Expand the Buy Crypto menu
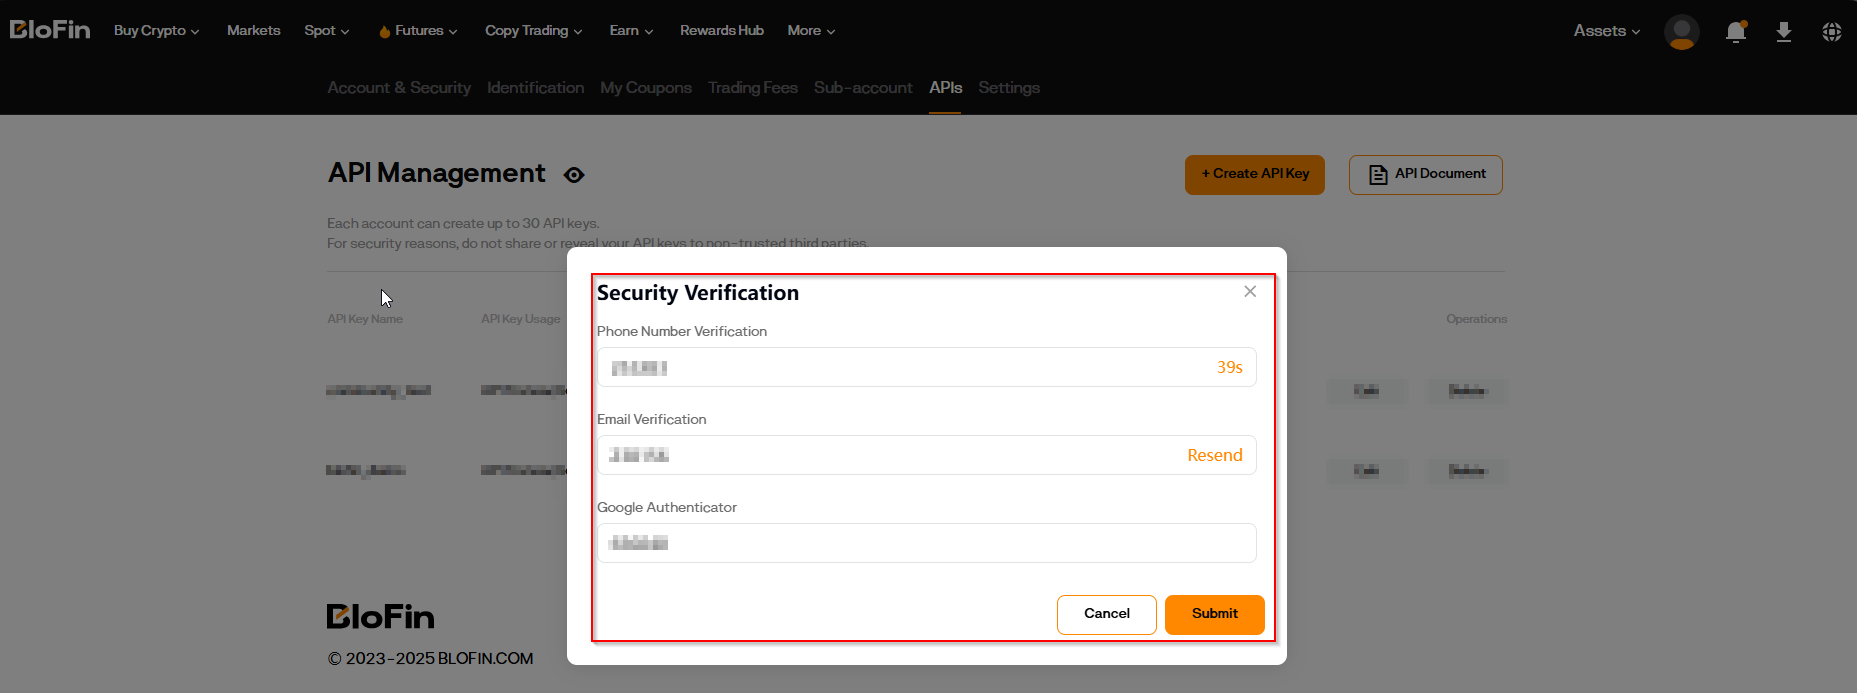 (156, 31)
